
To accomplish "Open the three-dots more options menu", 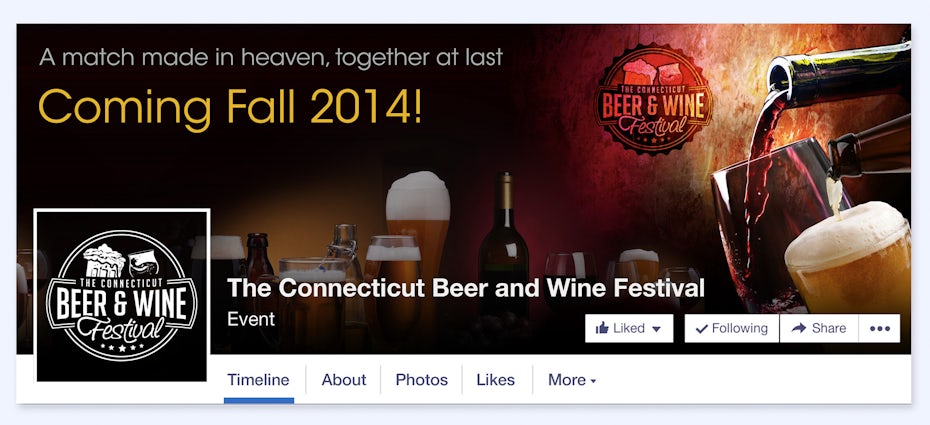I will [x=880, y=328].
